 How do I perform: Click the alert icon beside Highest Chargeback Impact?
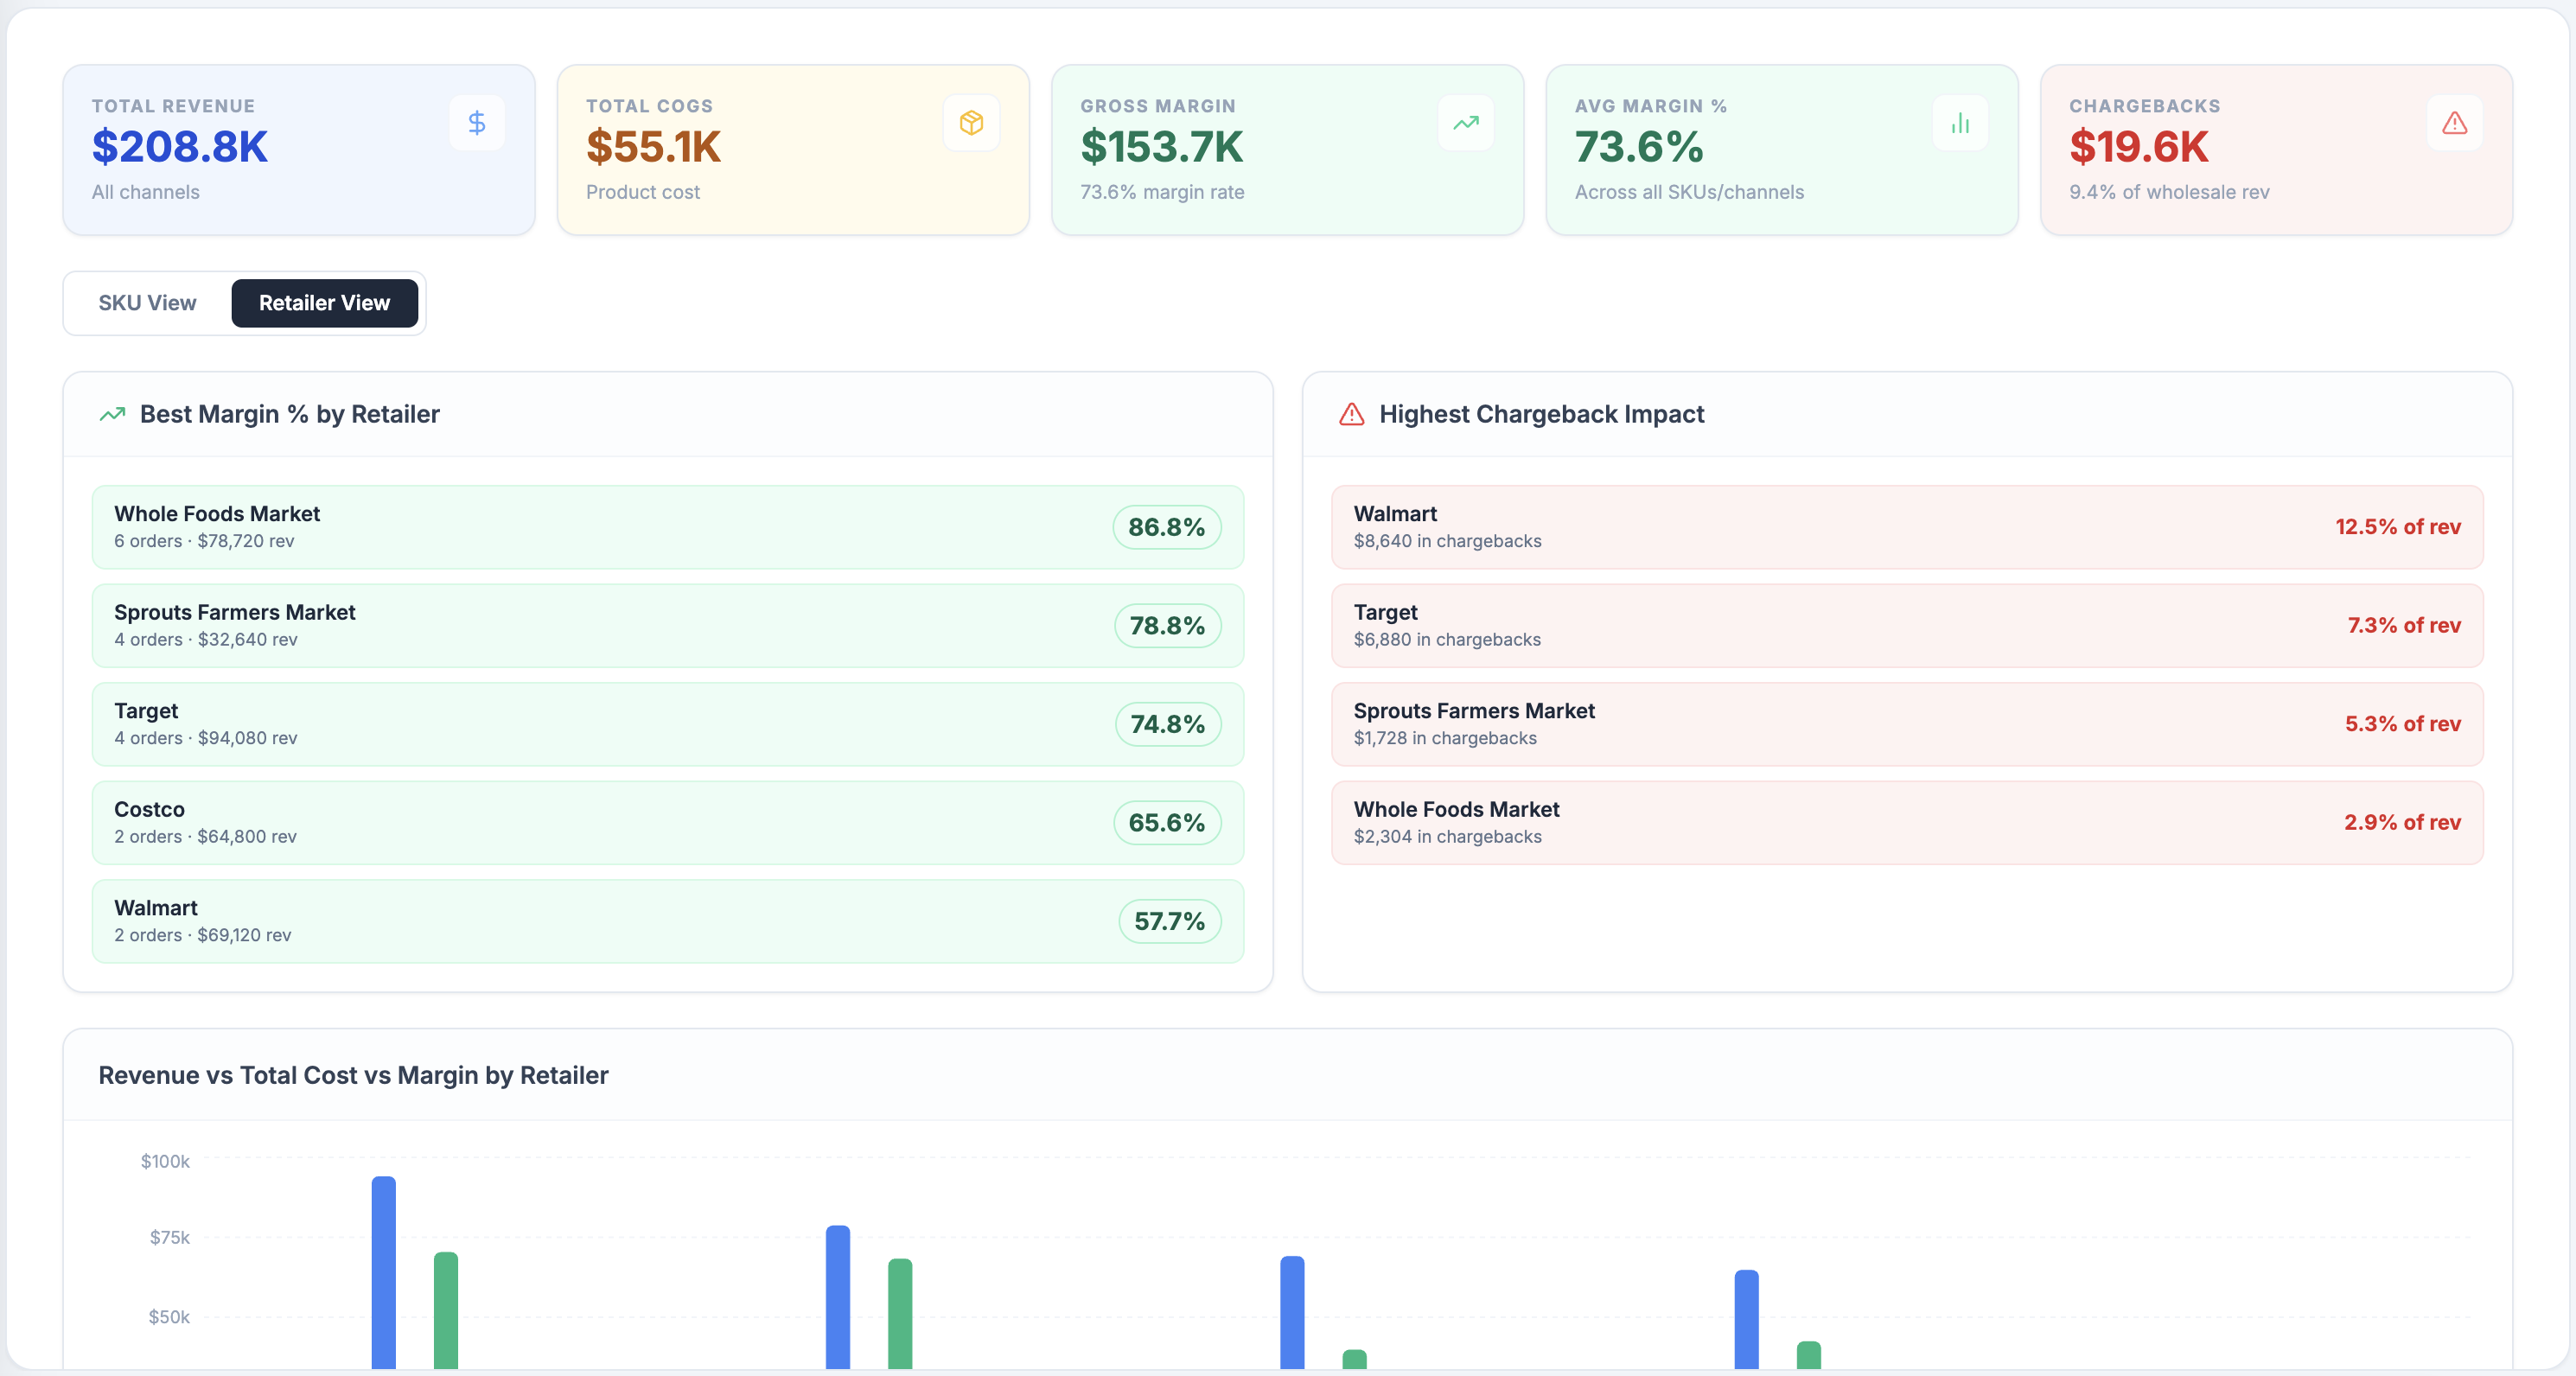tap(1351, 414)
